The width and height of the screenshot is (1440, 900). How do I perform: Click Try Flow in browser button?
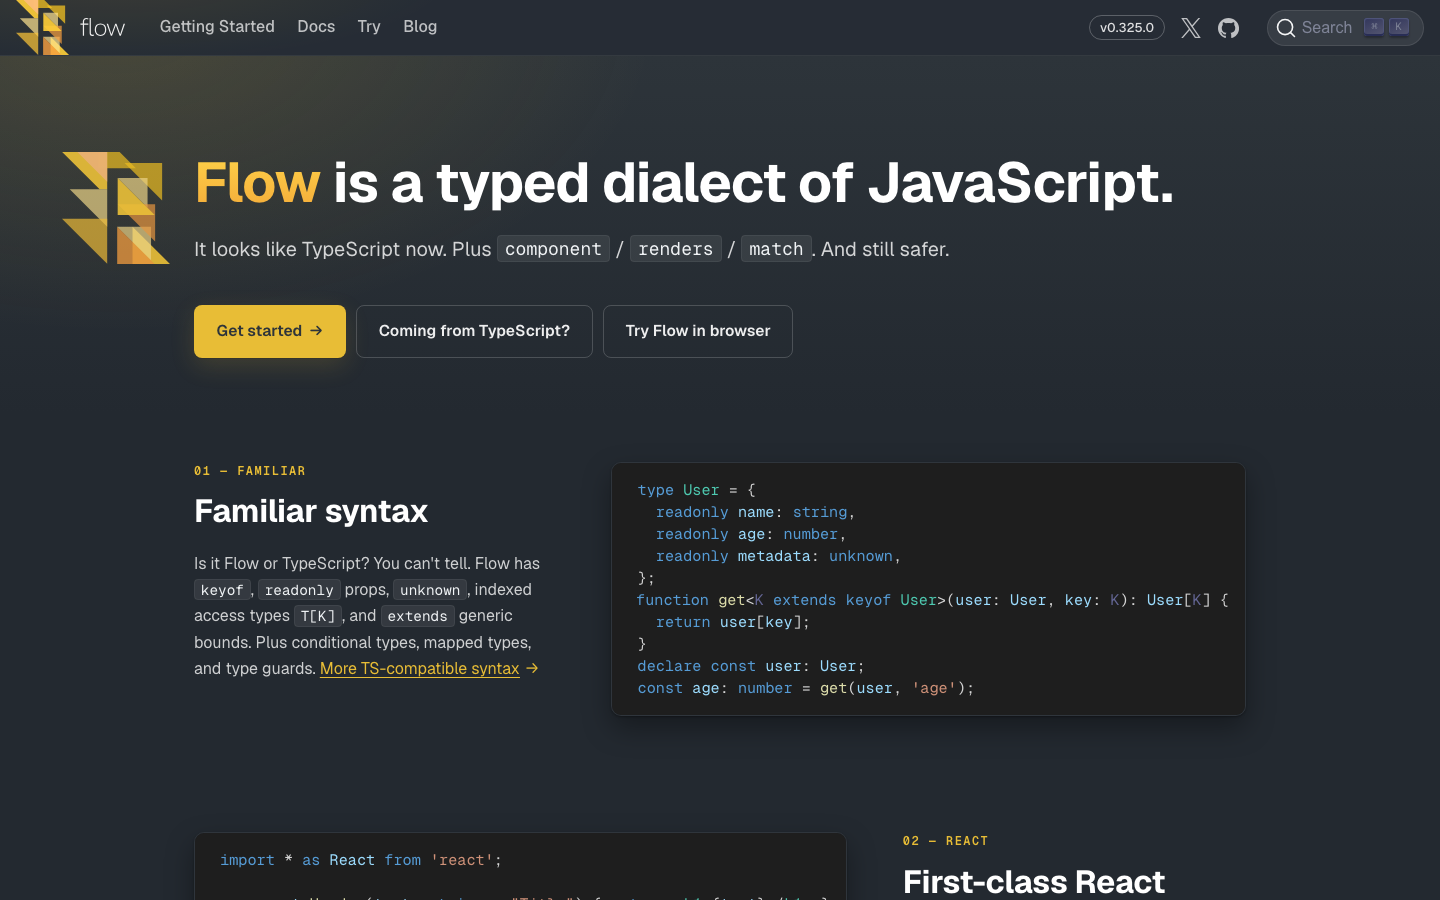tap(698, 331)
